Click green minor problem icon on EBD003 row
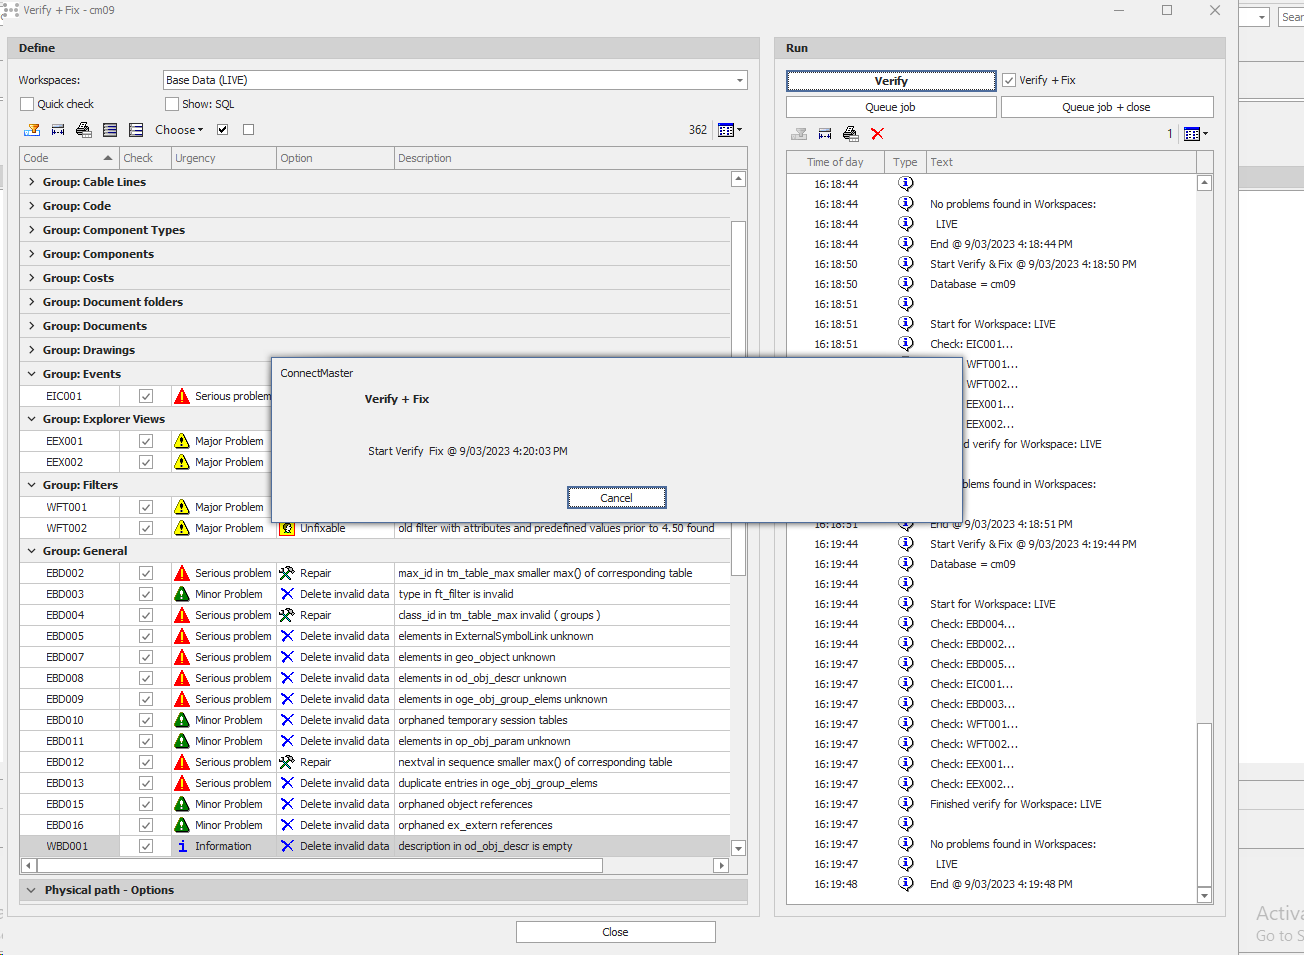 pyautogui.click(x=182, y=594)
